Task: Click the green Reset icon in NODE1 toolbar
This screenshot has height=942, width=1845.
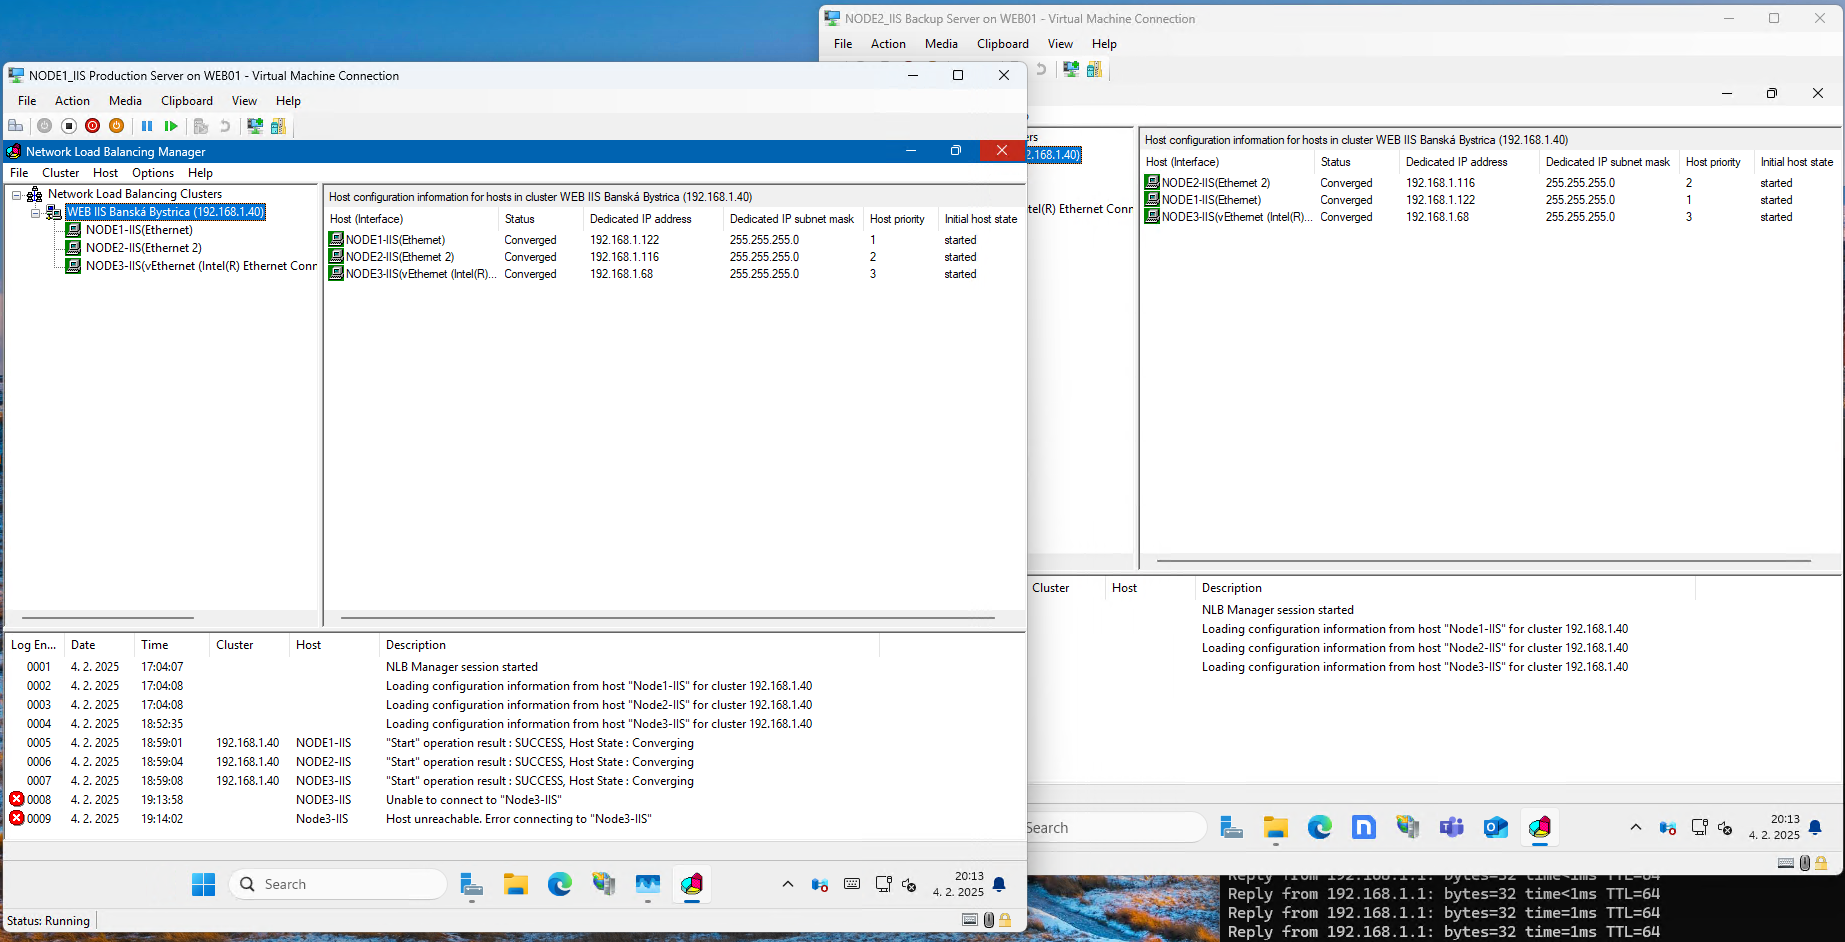Action: pyautogui.click(x=171, y=126)
